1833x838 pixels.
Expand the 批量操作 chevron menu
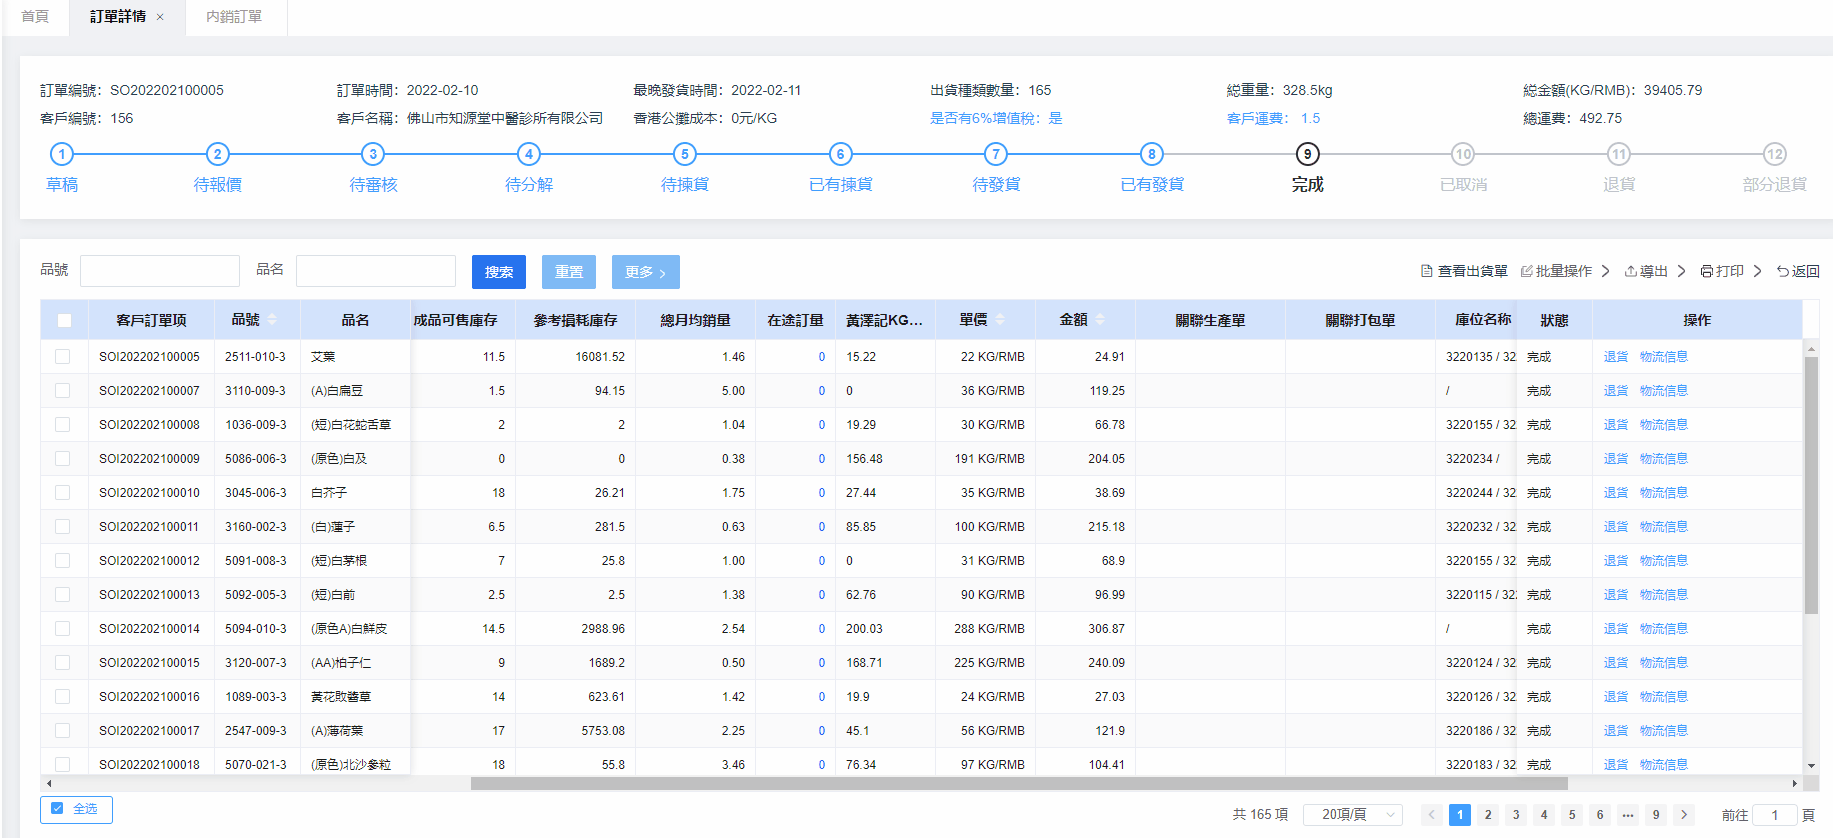coord(1605,271)
